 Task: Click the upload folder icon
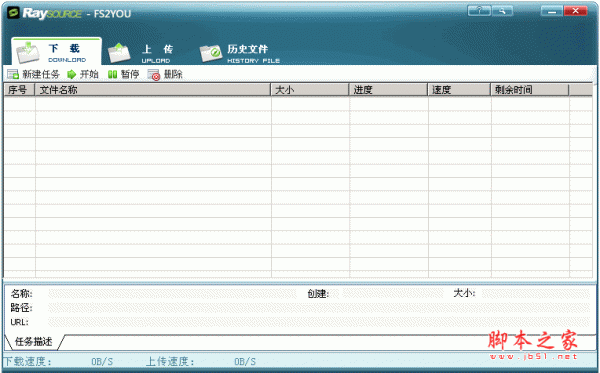click(x=119, y=53)
